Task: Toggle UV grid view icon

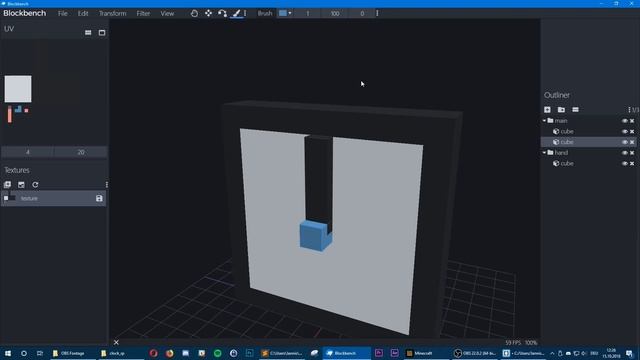Action: tap(88, 33)
